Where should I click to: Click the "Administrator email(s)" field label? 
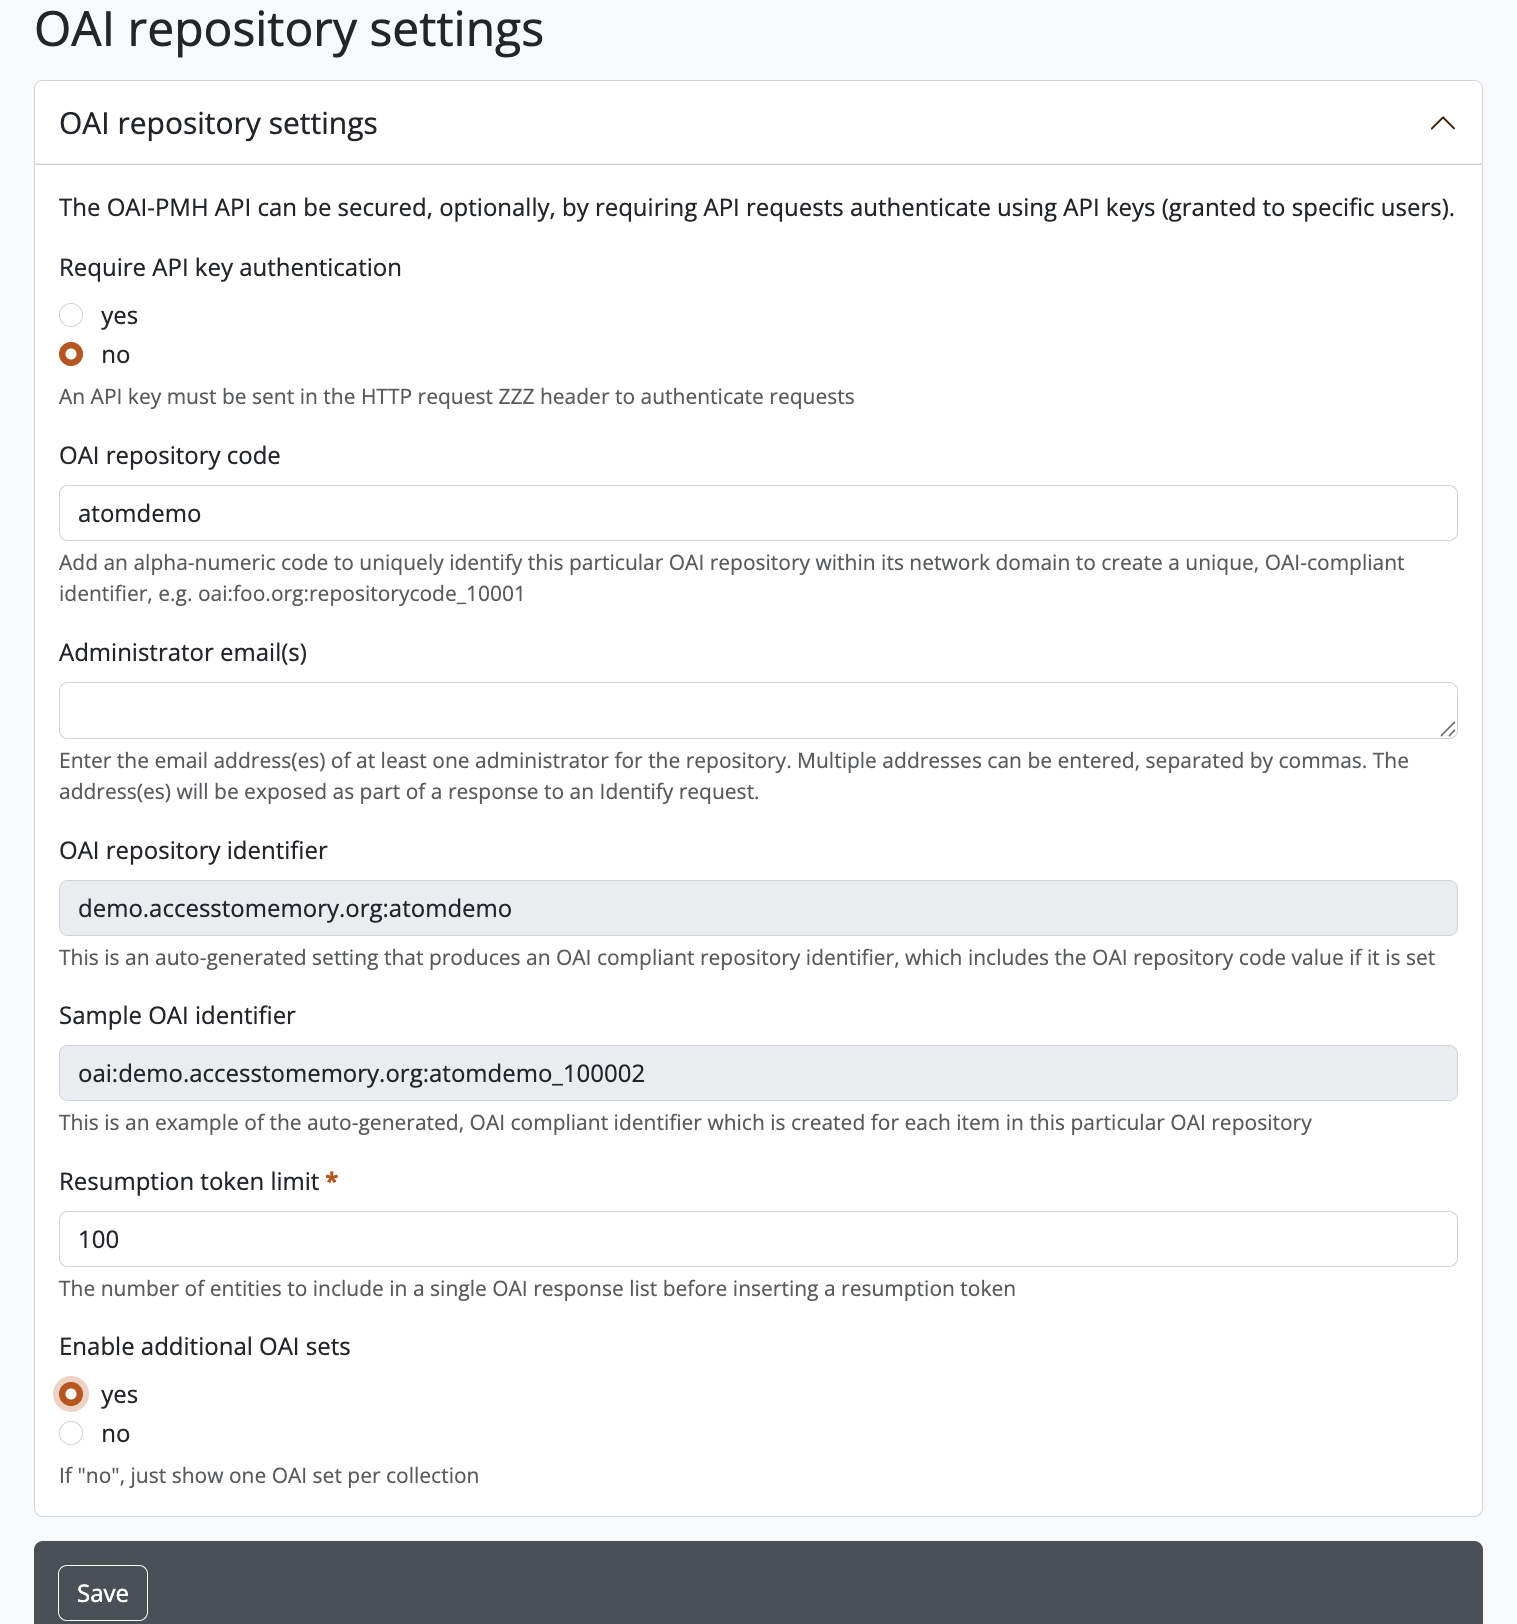coord(183,652)
